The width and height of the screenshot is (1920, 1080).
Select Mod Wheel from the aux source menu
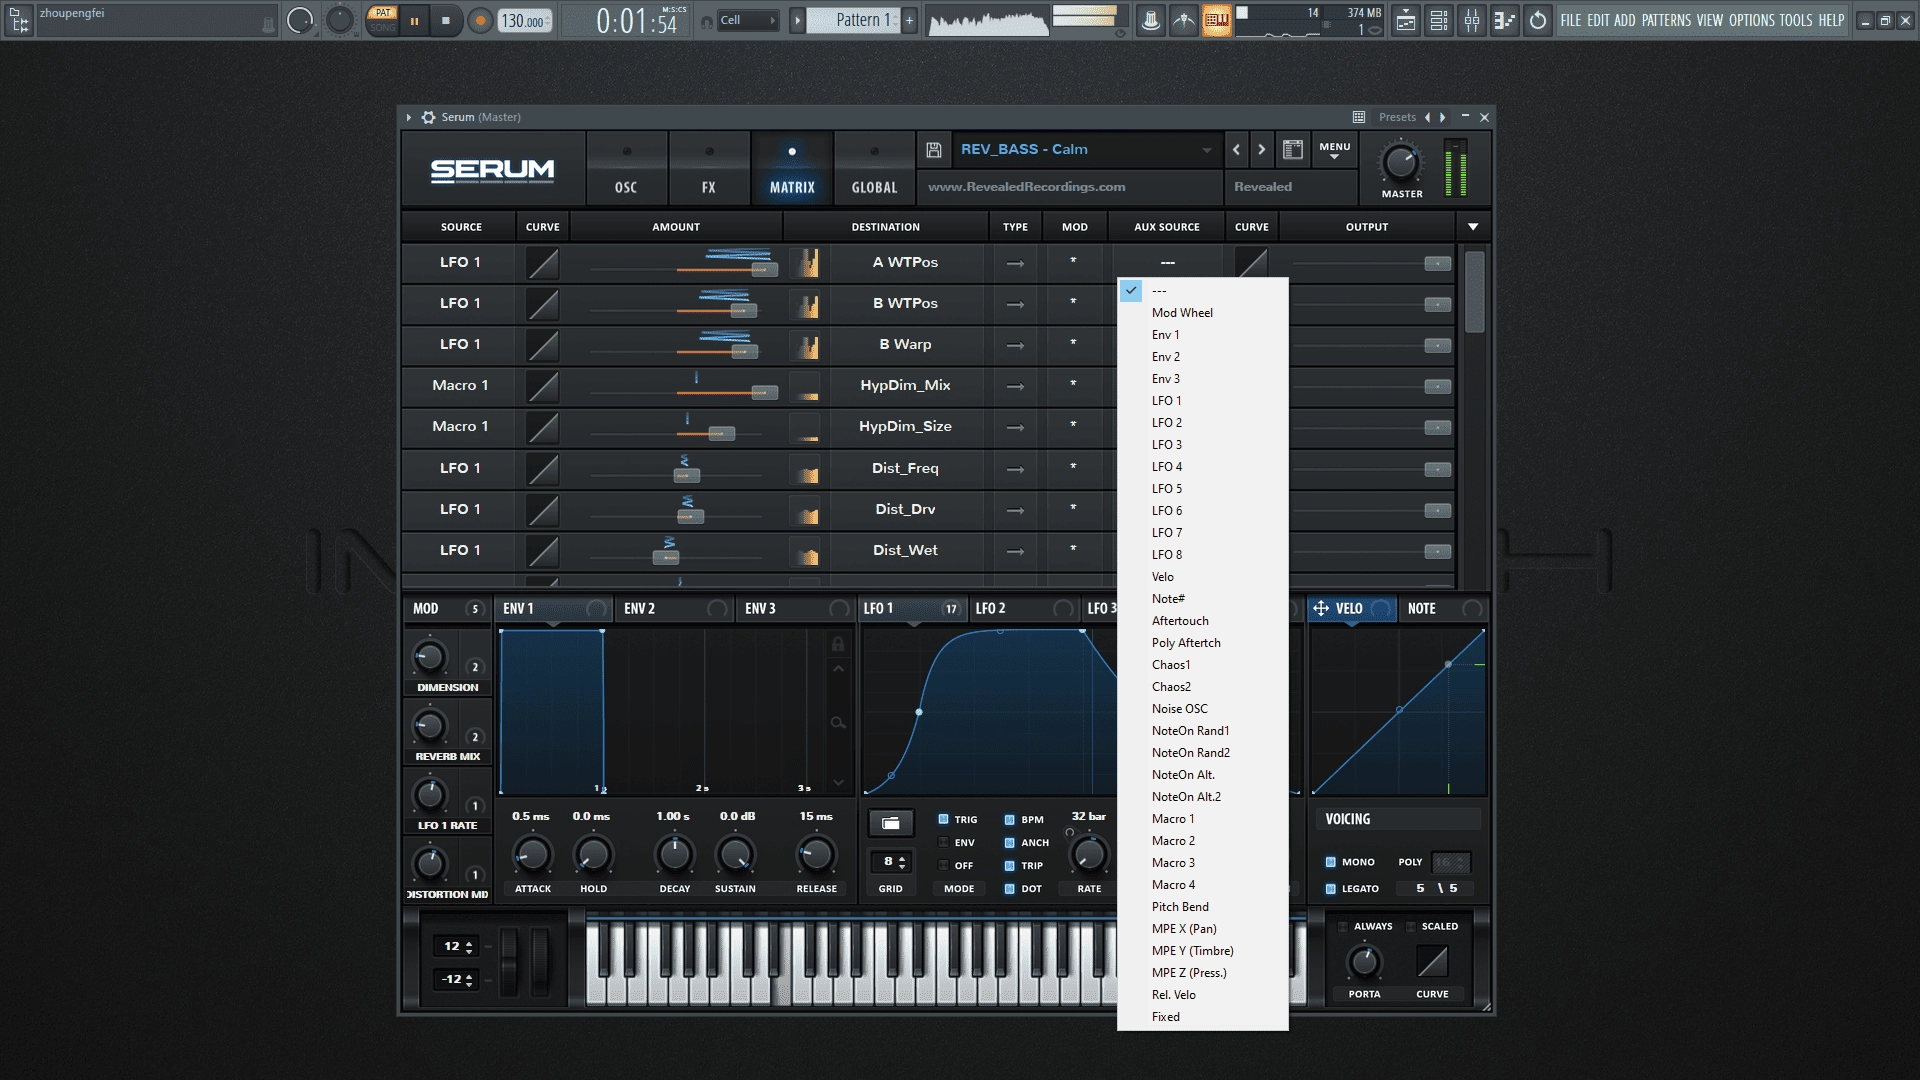pos(1202,313)
